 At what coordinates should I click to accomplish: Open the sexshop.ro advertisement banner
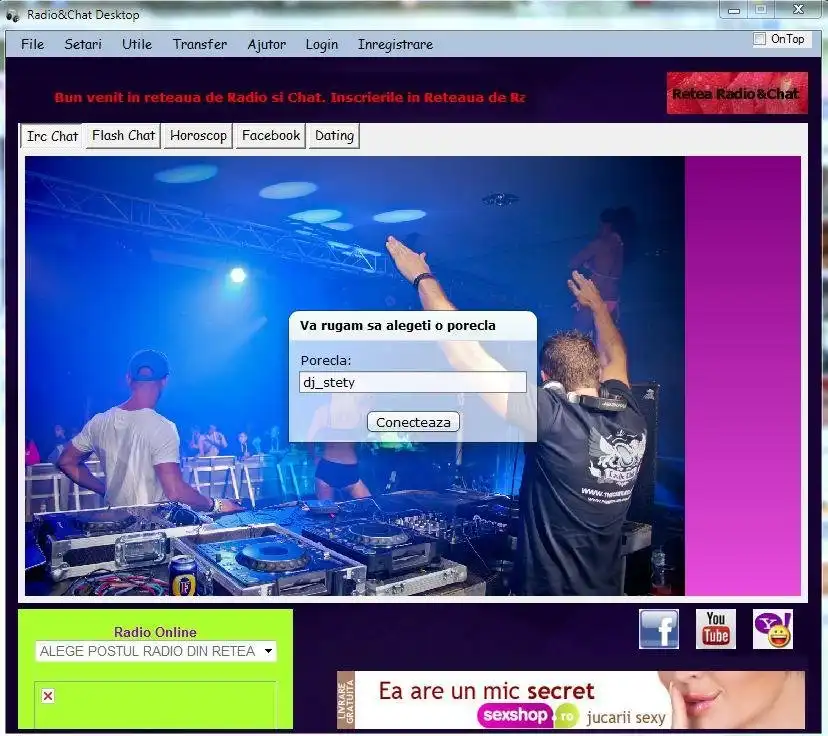click(x=571, y=700)
